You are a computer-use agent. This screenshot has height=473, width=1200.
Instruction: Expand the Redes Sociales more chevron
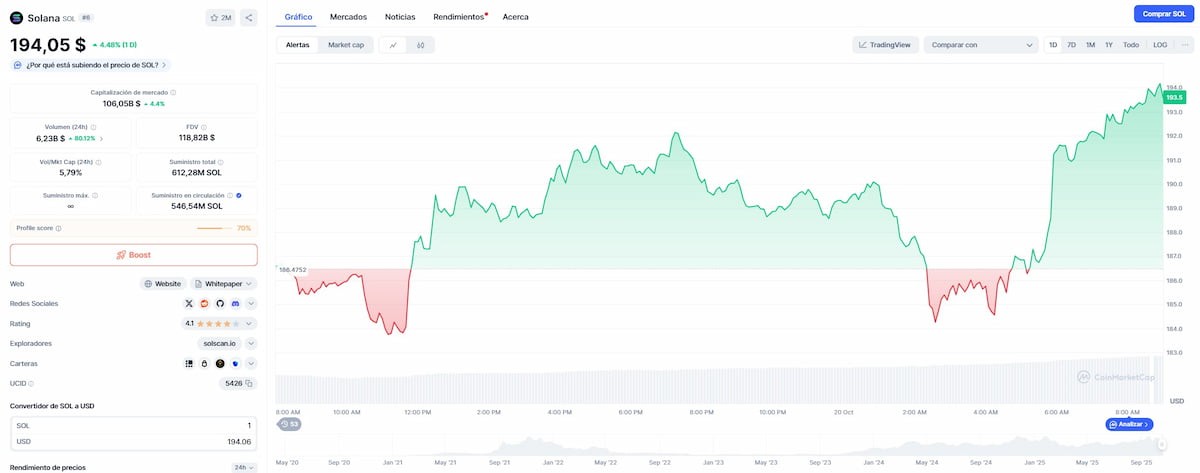click(x=251, y=303)
